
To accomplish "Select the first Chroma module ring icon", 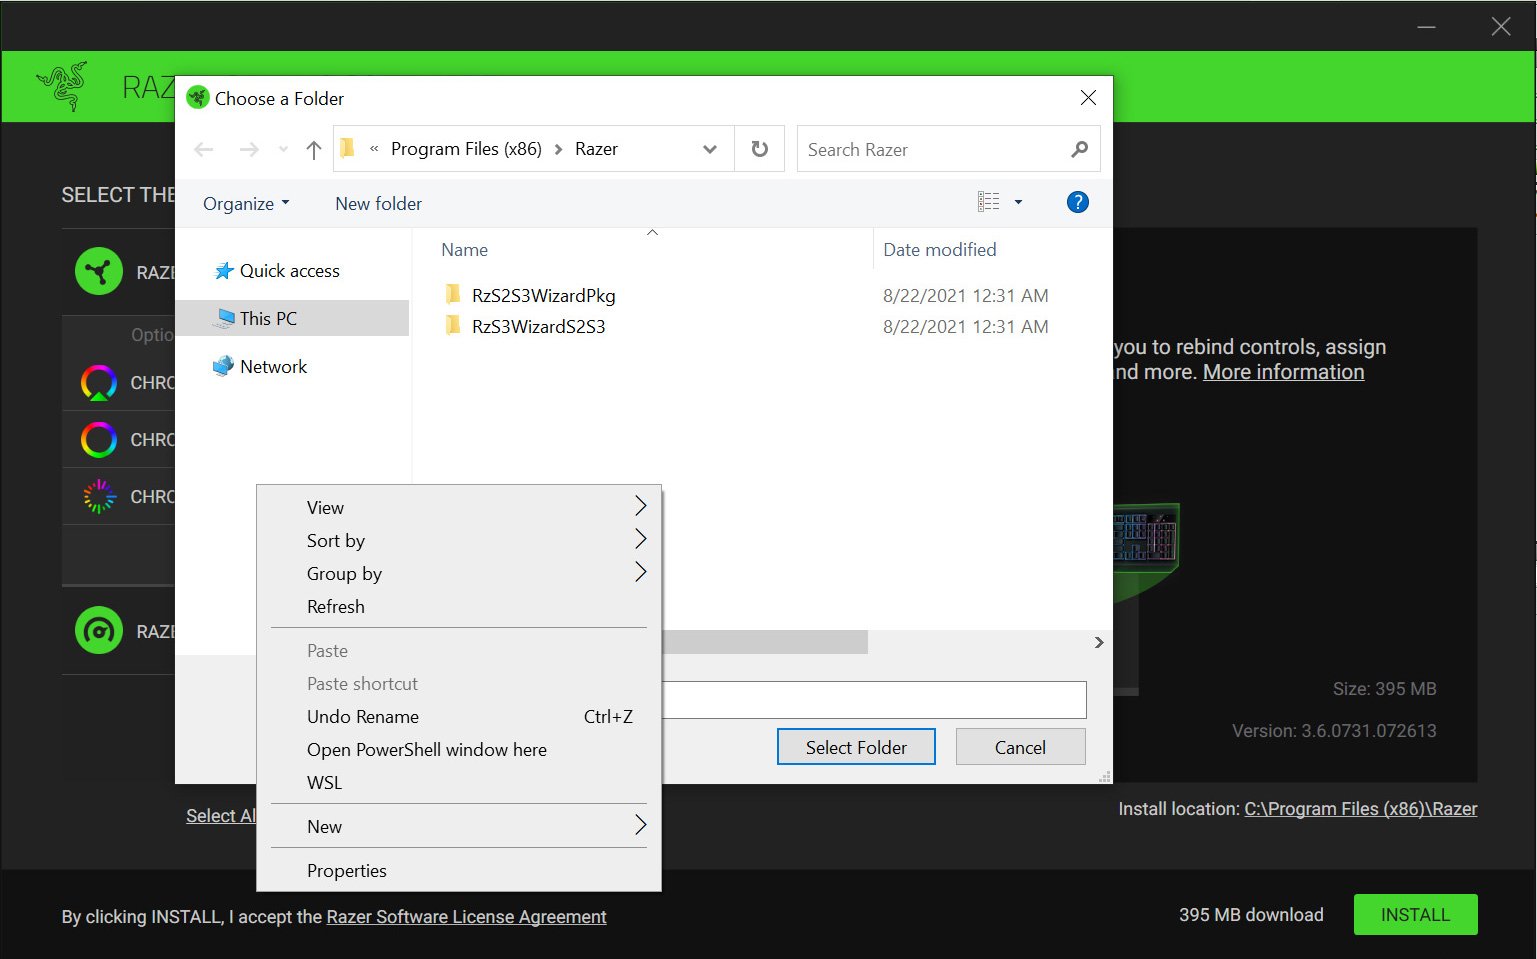I will [x=99, y=383].
